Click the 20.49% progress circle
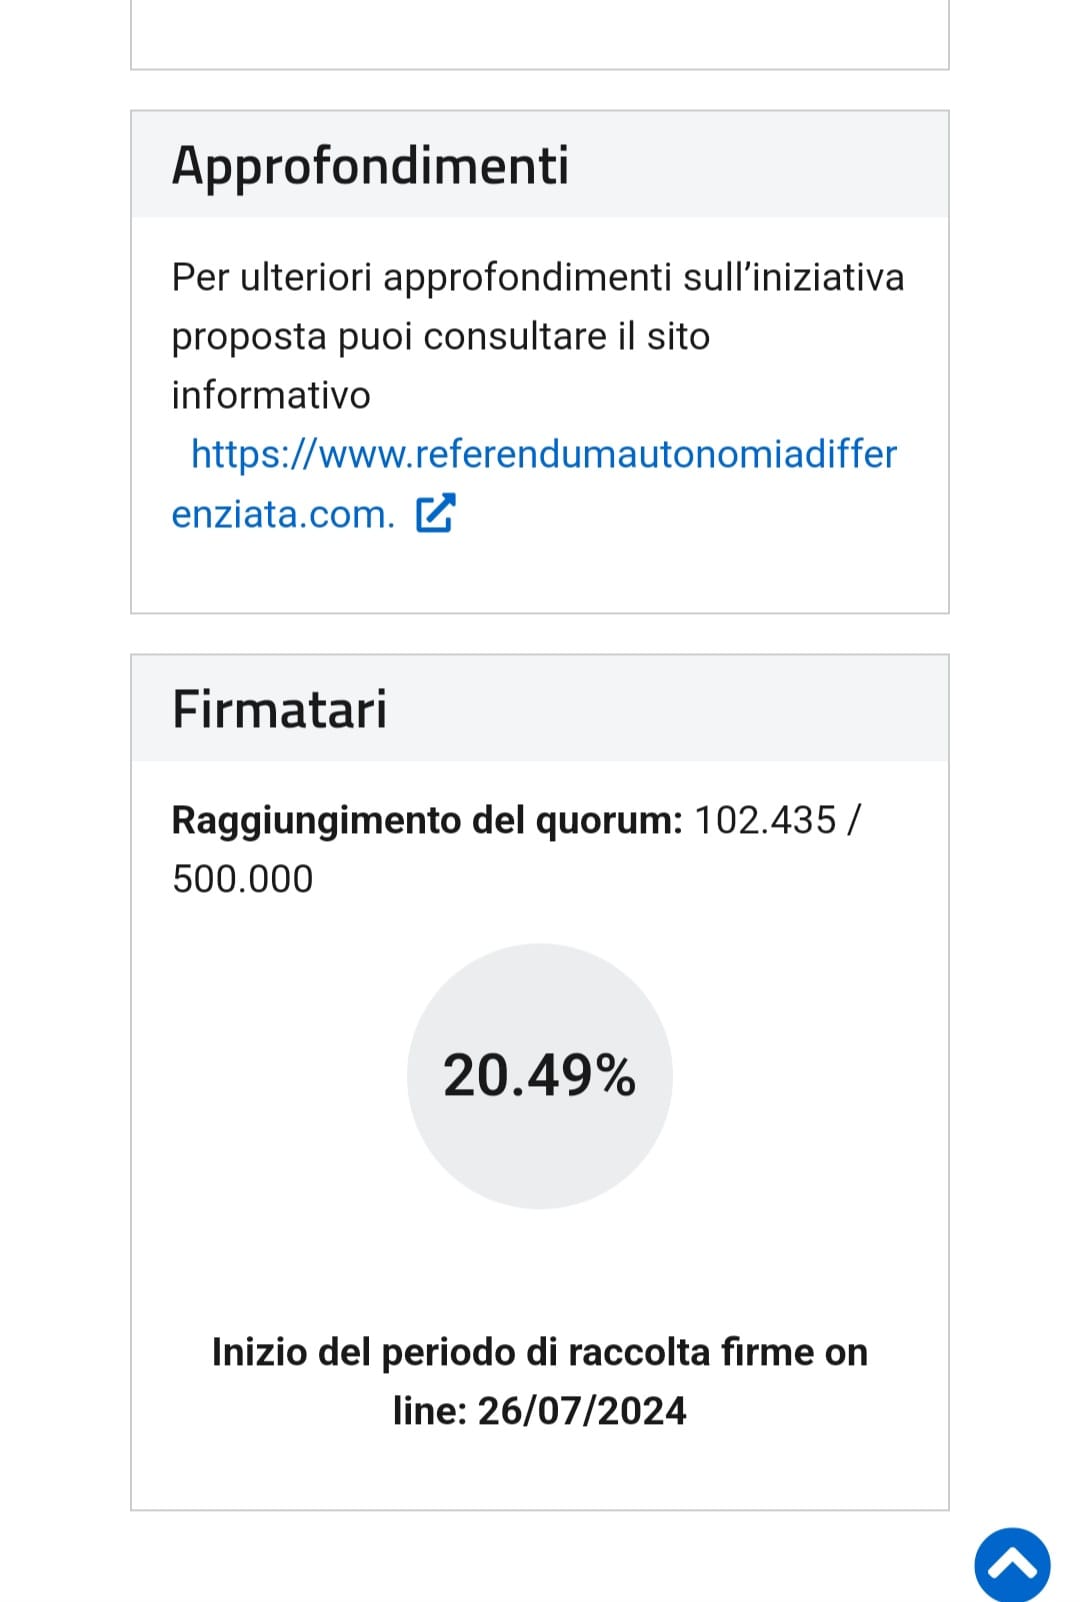This screenshot has width=1080, height=1602. [x=539, y=1076]
